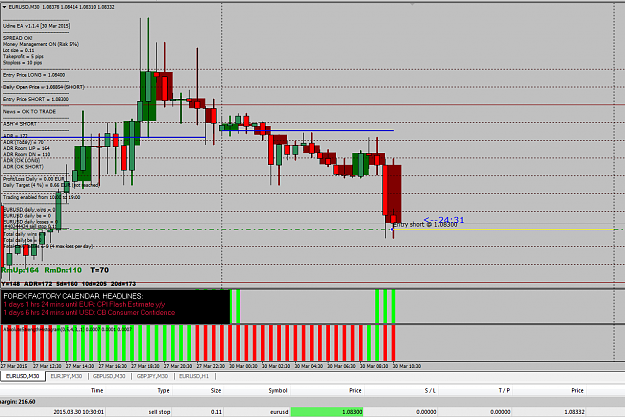Open the EURJPY,M30 chart tab
625x420 pixels.
click(66, 376)
